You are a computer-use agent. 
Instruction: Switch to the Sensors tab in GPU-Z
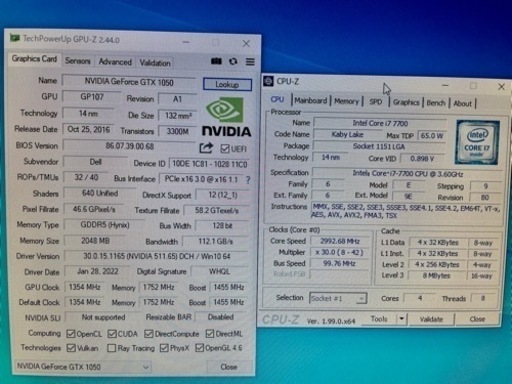point(78,61)
